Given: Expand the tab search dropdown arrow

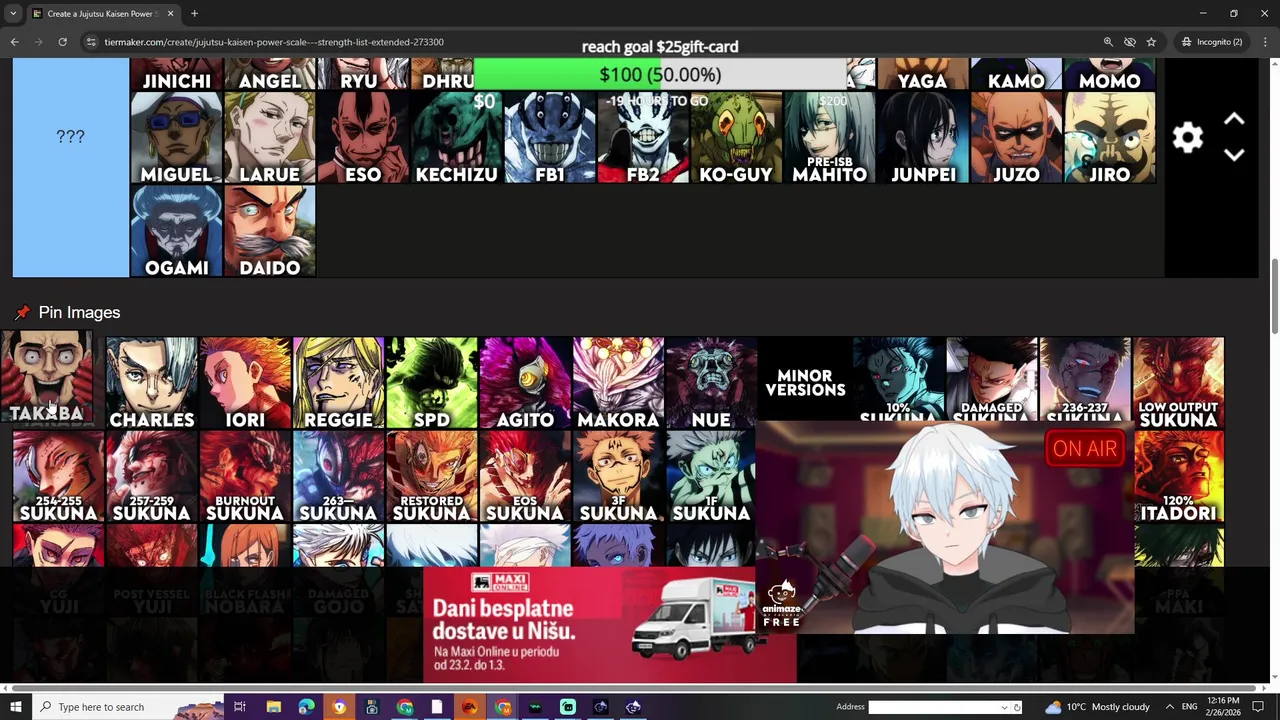Looking at the screenshot, I should [x=13, y=14].
